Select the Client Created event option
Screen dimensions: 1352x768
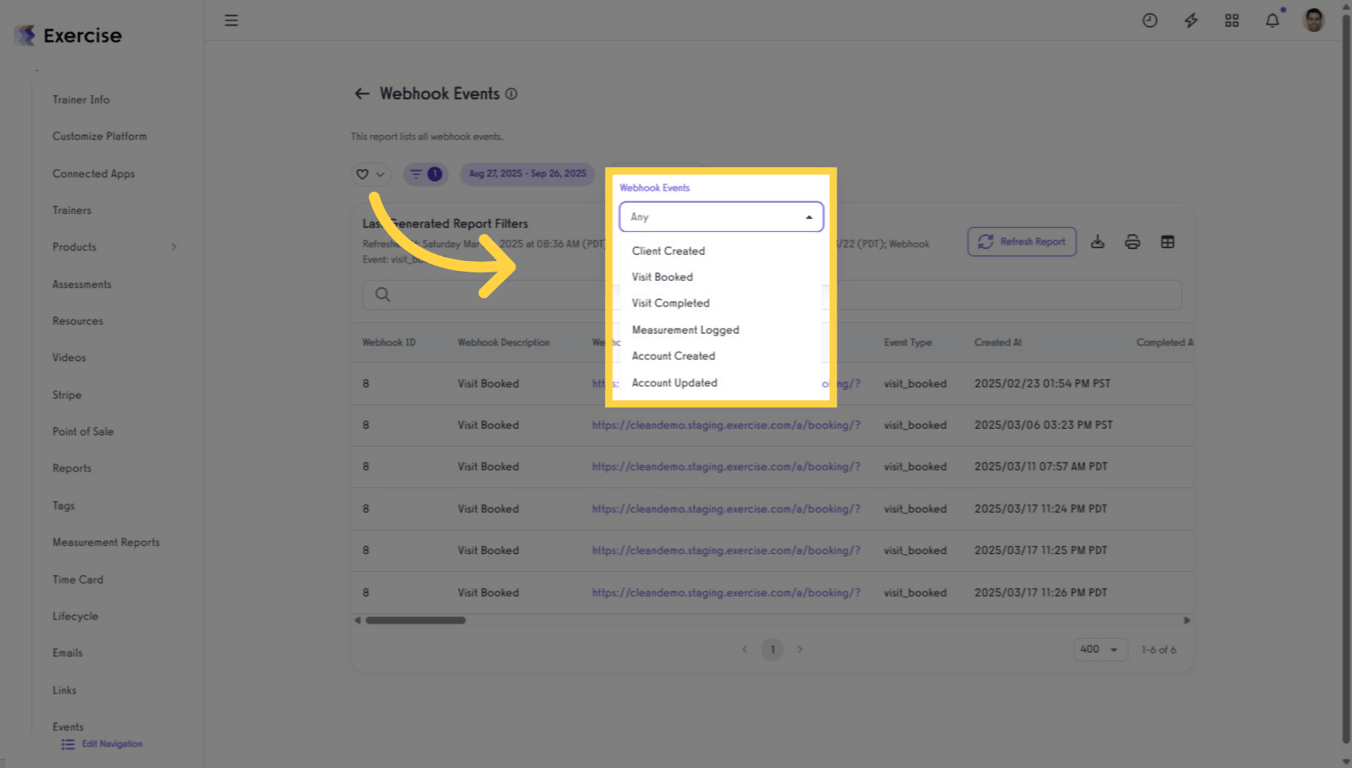pos(668,250)
